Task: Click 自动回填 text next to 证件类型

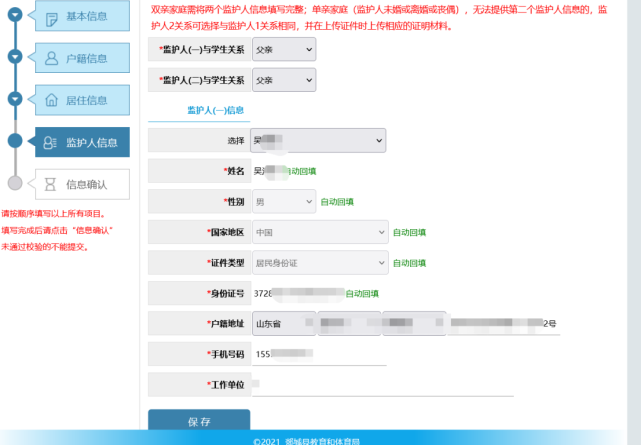Action: tap(409, 263)
